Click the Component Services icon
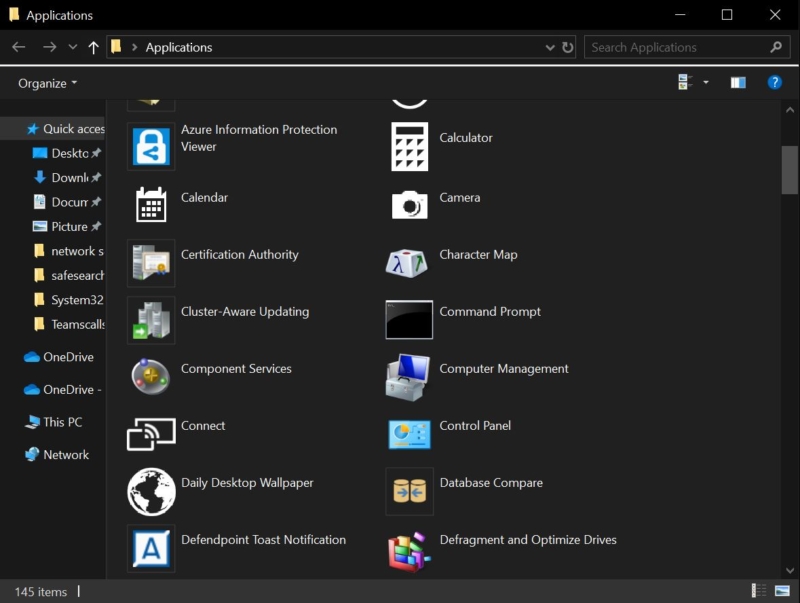The image size is (800, 603). [x=151, y=376]
